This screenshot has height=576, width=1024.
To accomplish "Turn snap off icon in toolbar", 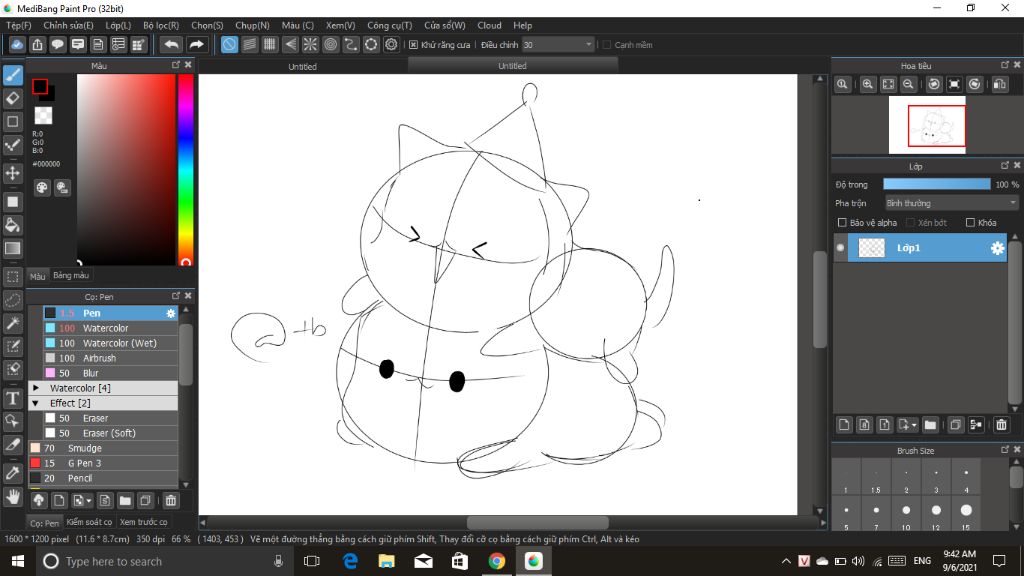I will [229, 44].
